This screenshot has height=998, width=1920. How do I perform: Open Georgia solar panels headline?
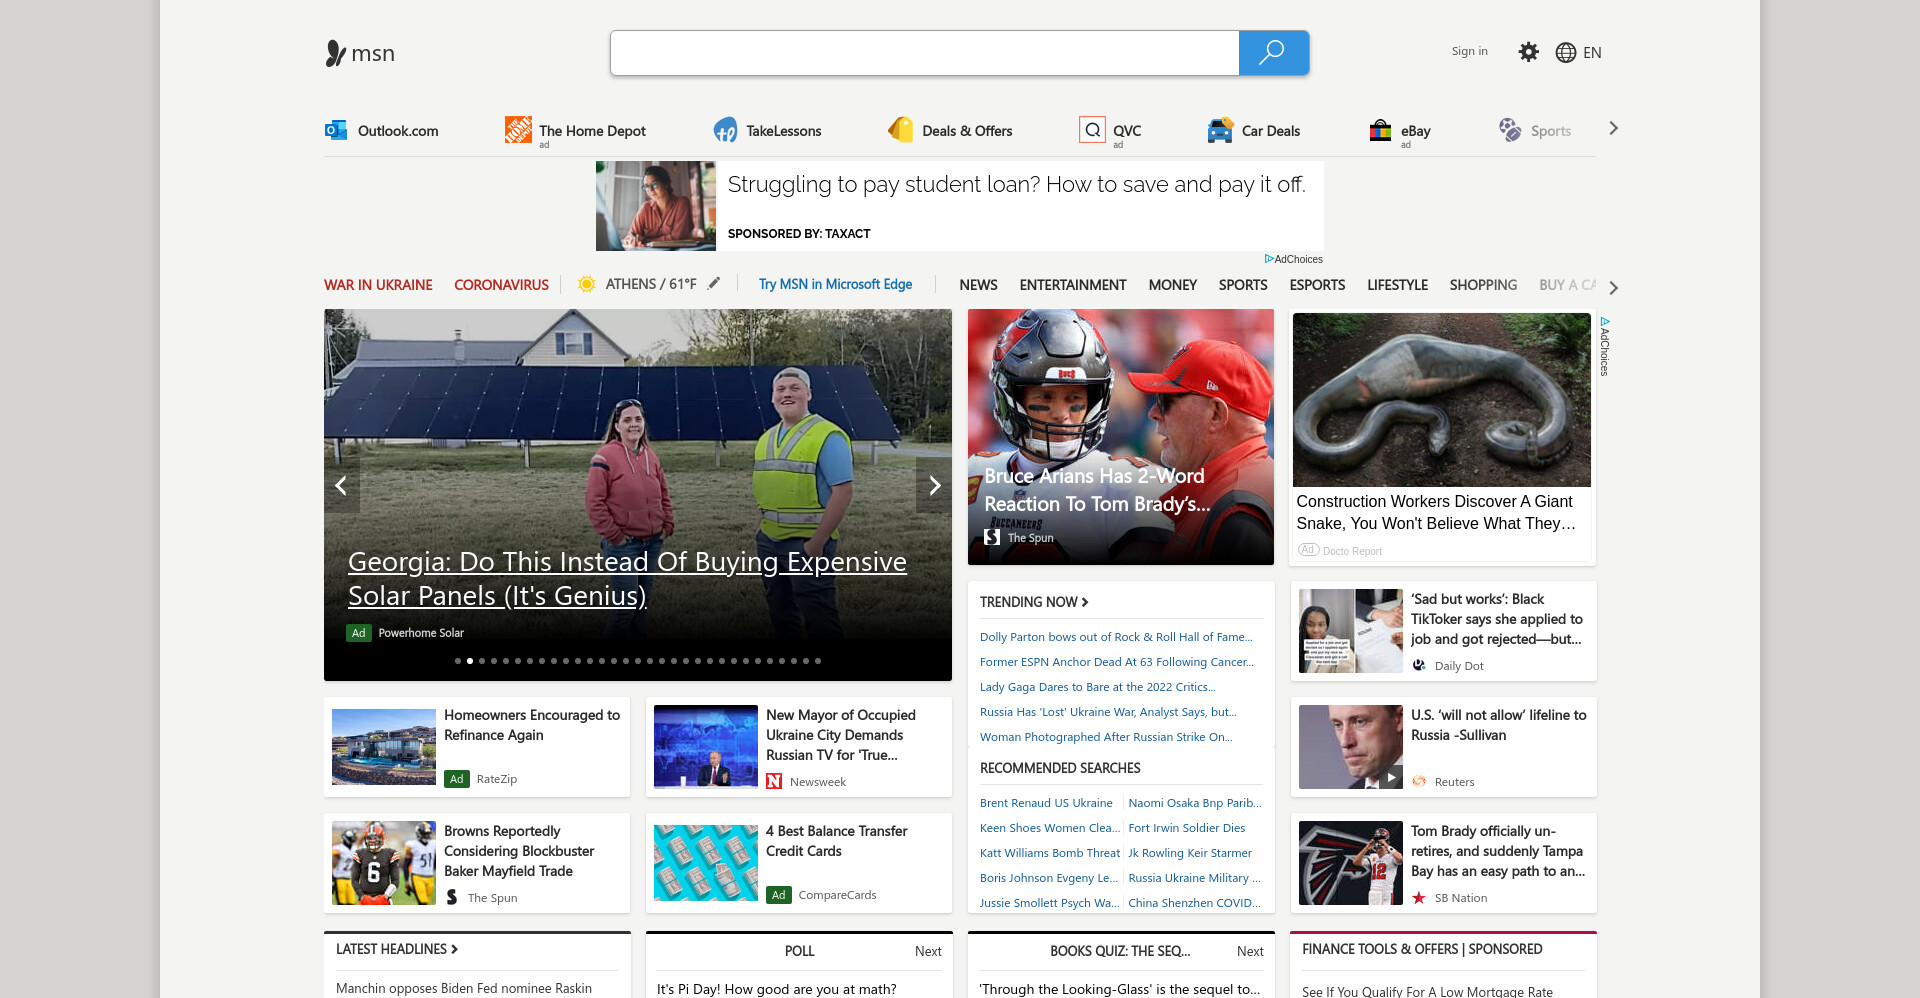(627, 578)
